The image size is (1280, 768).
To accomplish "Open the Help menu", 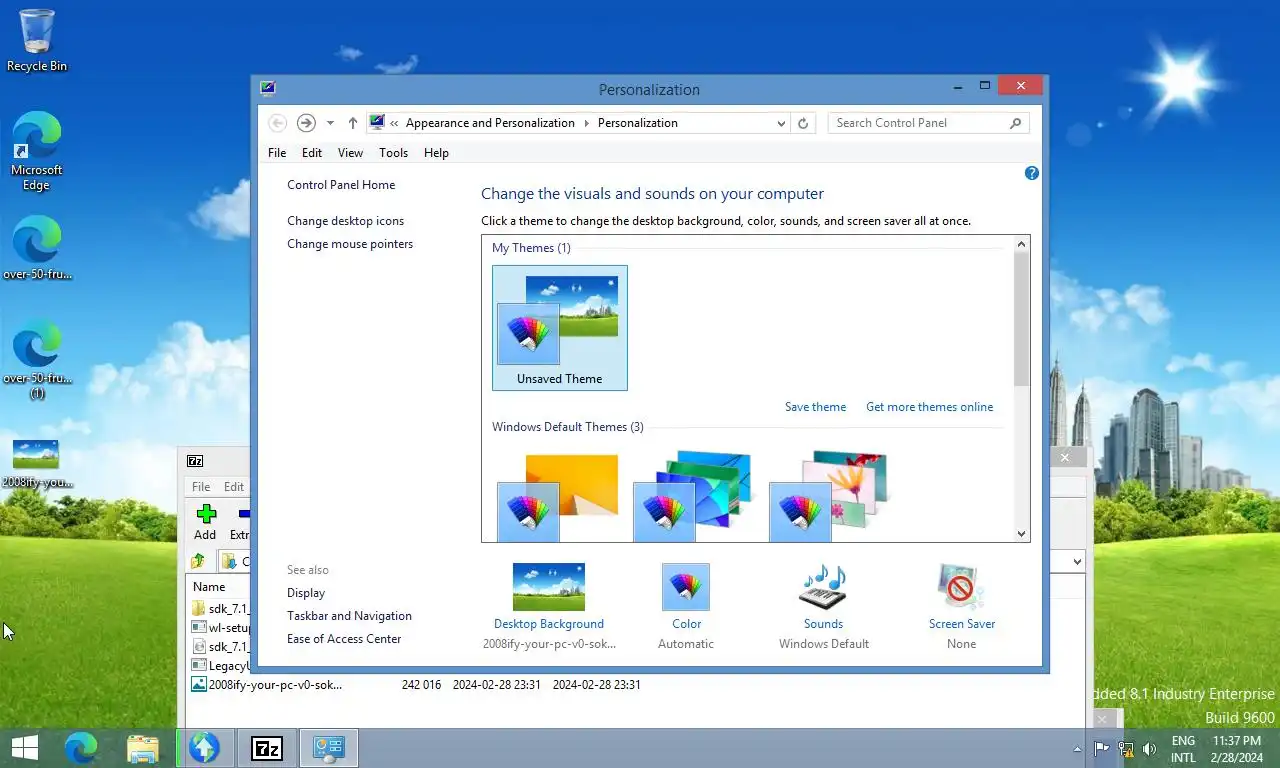I will 436,153.
